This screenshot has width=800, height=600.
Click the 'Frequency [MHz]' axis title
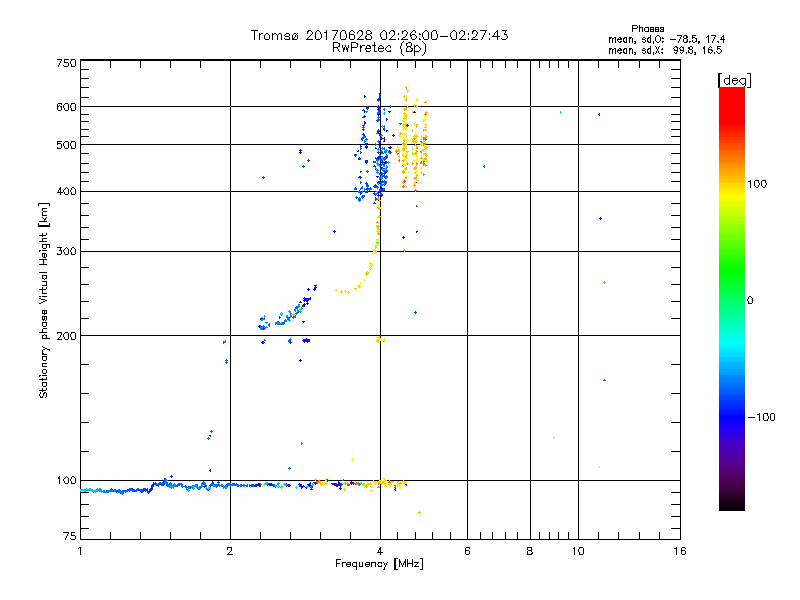[379, 564]
